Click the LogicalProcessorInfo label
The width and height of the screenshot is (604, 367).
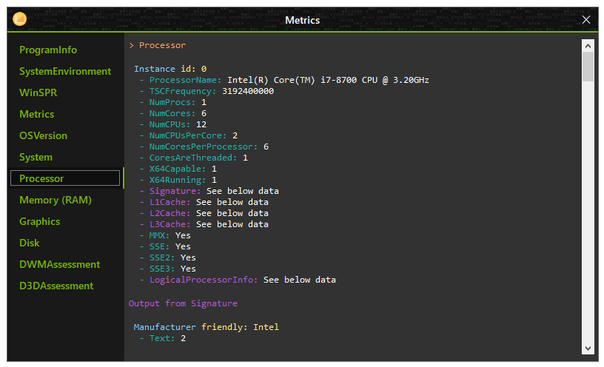pos(203,280)
